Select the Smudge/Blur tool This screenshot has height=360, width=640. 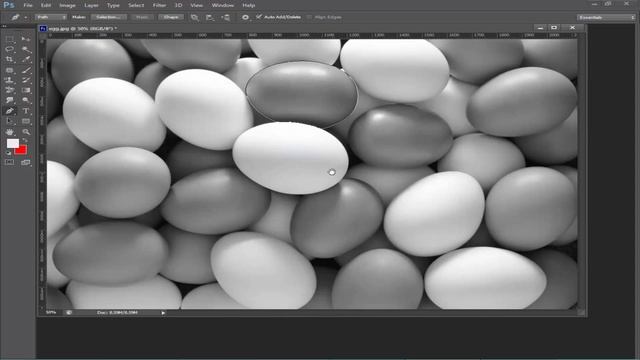click(10, 100)
